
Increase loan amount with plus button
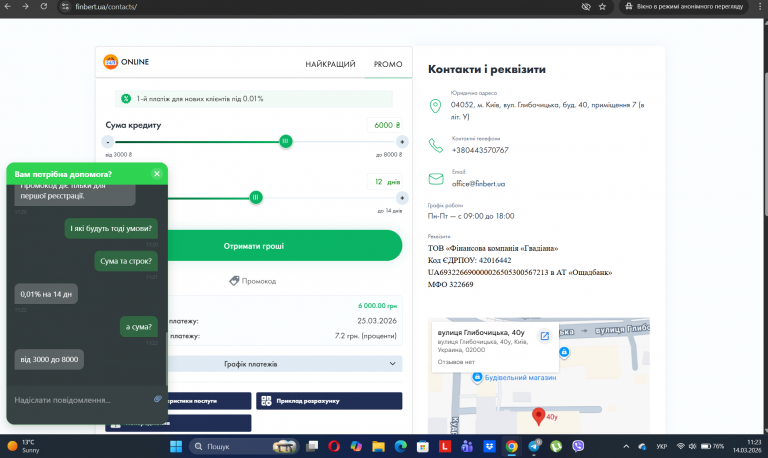402,142
